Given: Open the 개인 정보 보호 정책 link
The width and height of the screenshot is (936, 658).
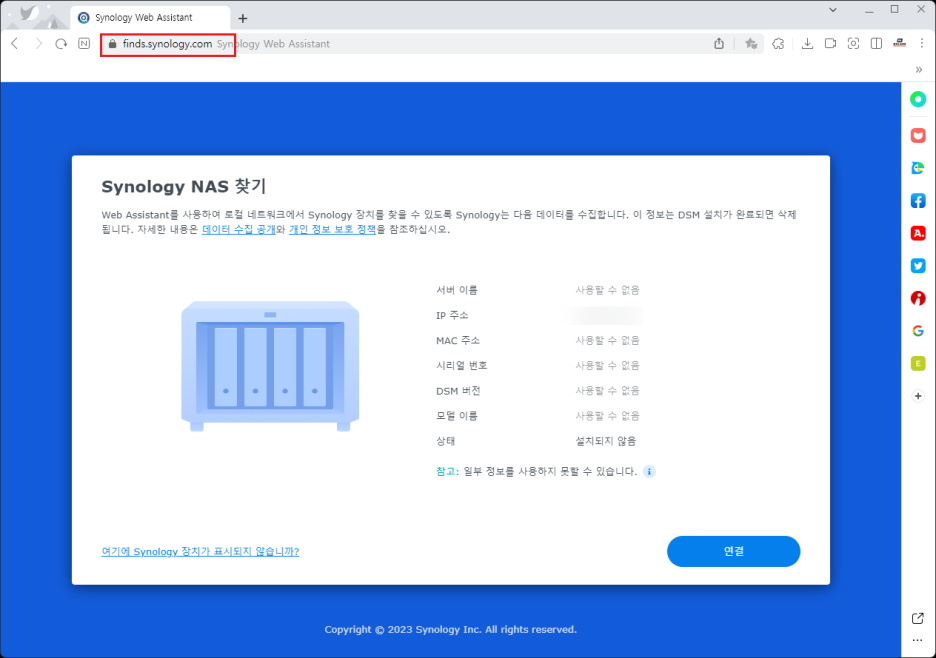Looking at the screenshot, I should 332,229.
